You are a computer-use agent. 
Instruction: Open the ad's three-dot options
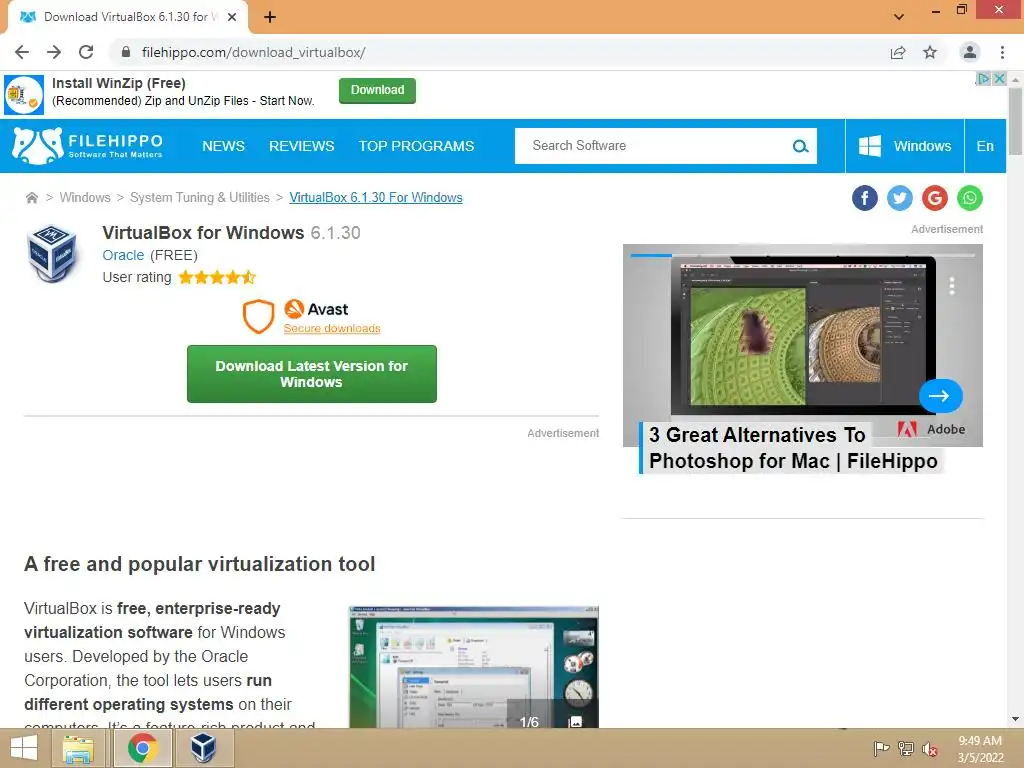click(952, 285)
